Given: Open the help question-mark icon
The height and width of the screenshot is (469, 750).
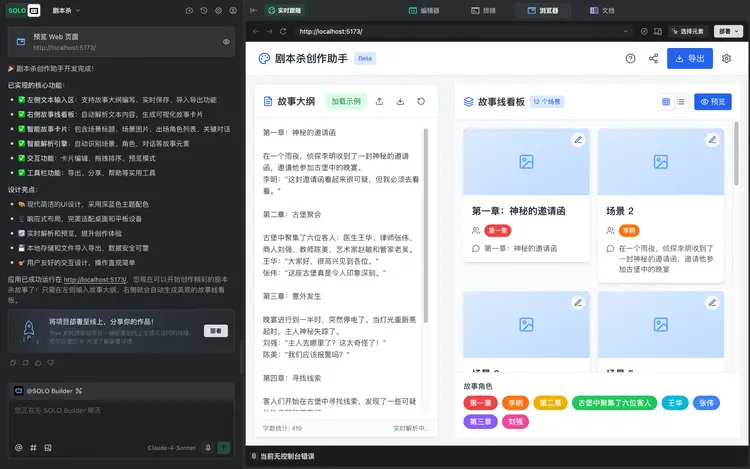Looking at the screenshot, I should click(x=630, y=59).
